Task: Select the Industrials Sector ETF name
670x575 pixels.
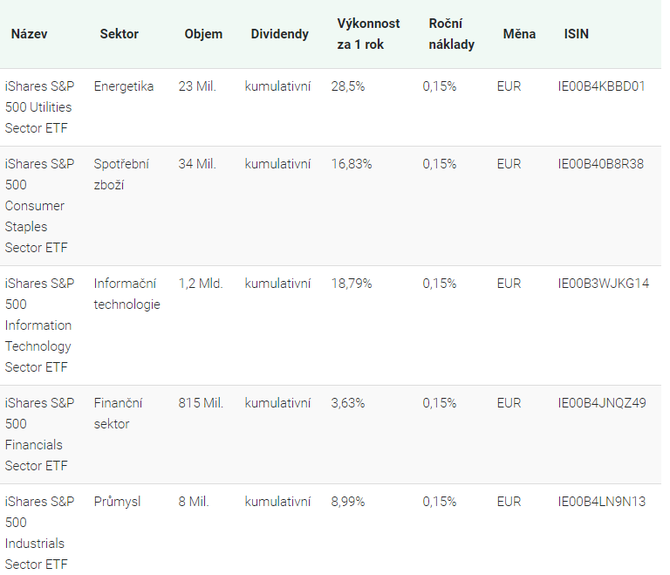Action: 39,533
